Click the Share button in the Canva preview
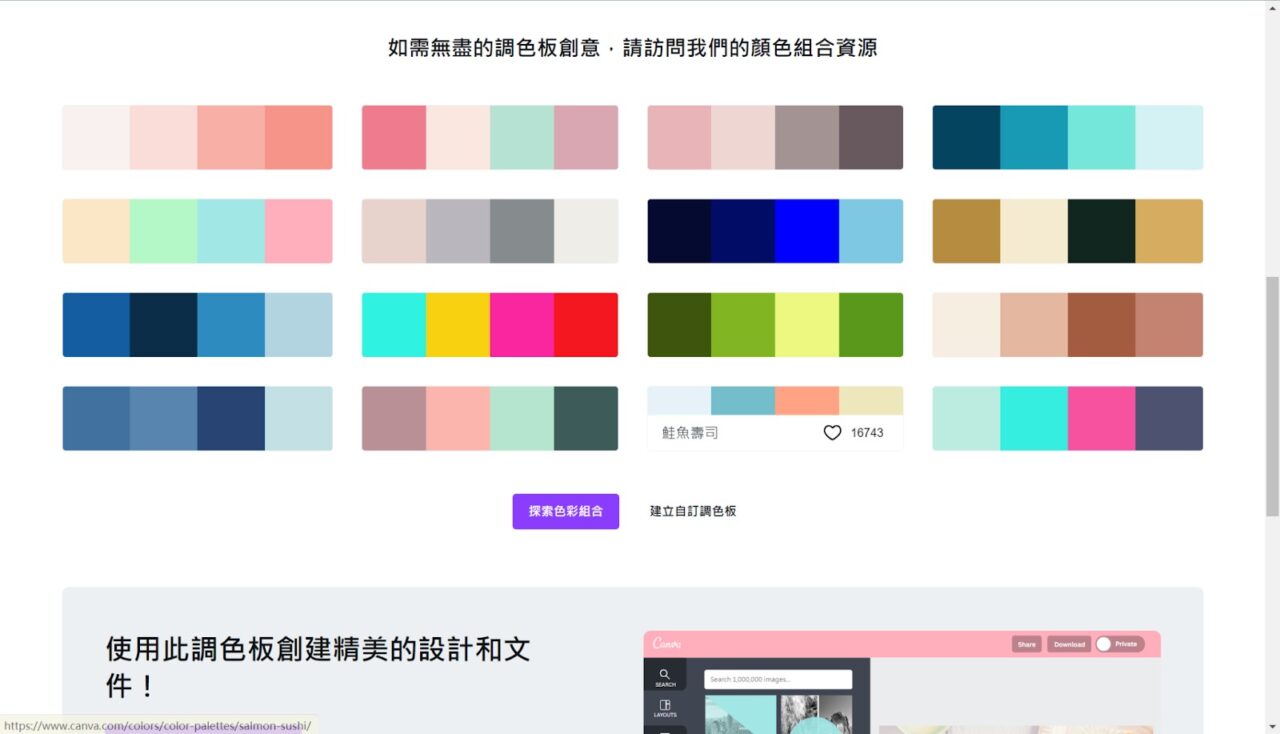The height and width of the screenshot is (734, 1280). [1026, 644]
